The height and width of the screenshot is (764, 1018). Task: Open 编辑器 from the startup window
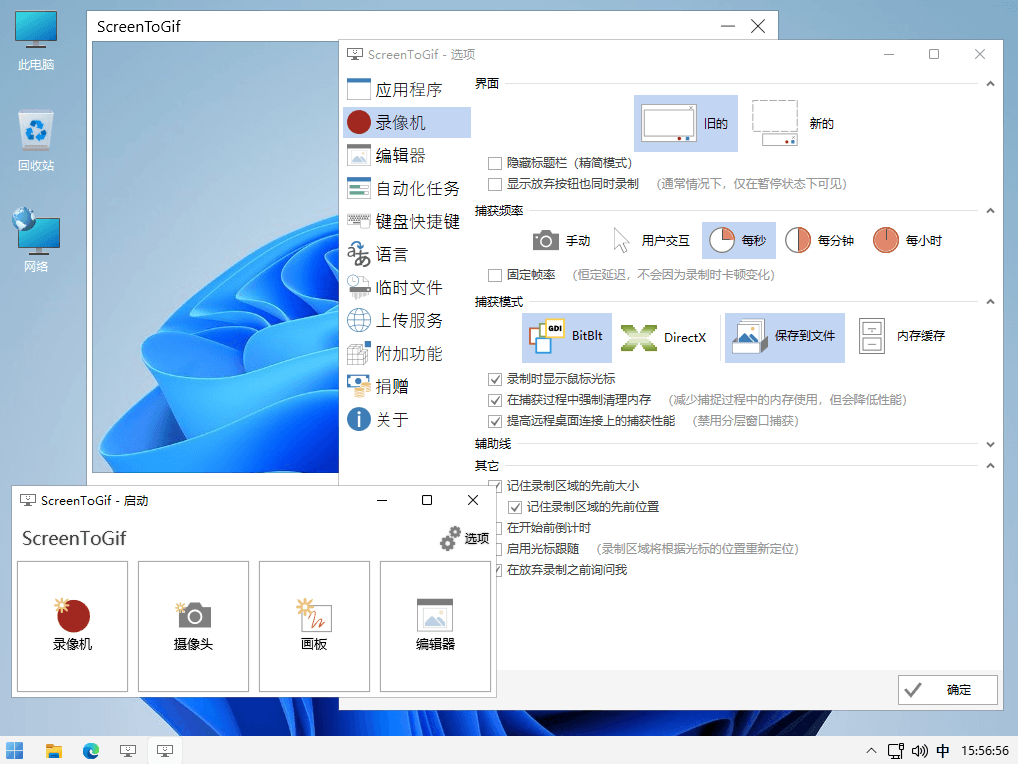(435, 626)
